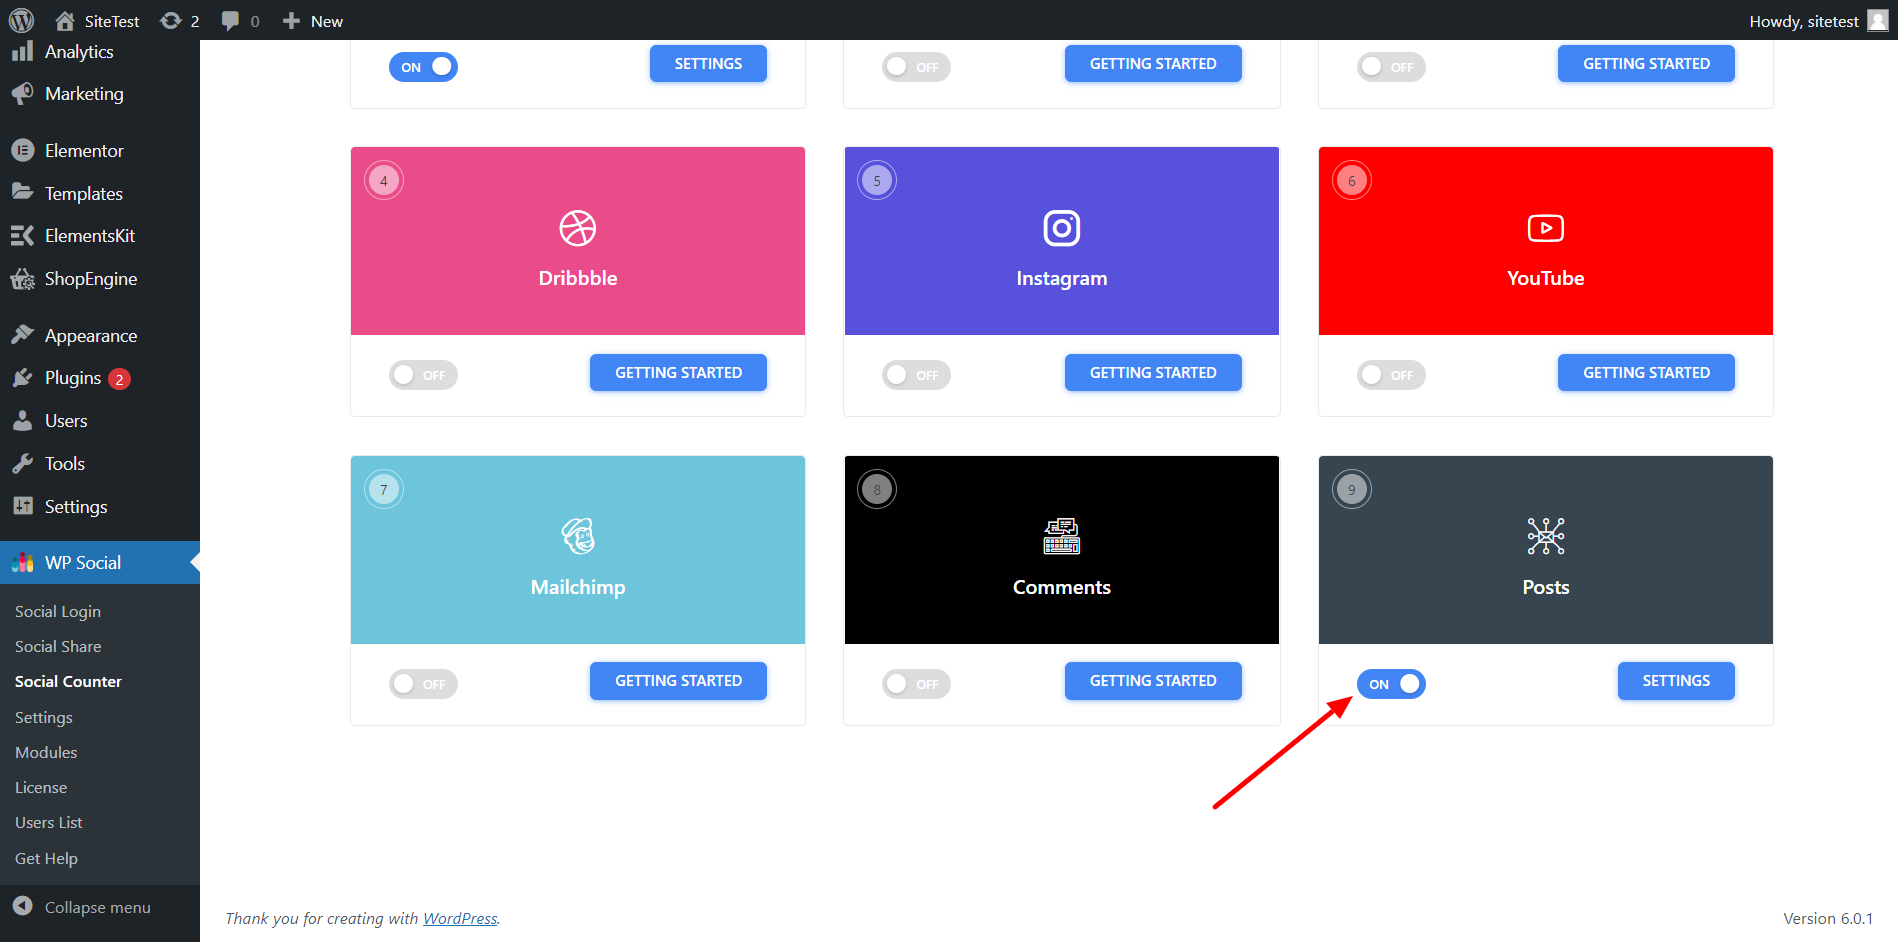Screen dimensions: 1898x942
Task: Click the ShopEngine basket icon
Action: tap(22, 279)
